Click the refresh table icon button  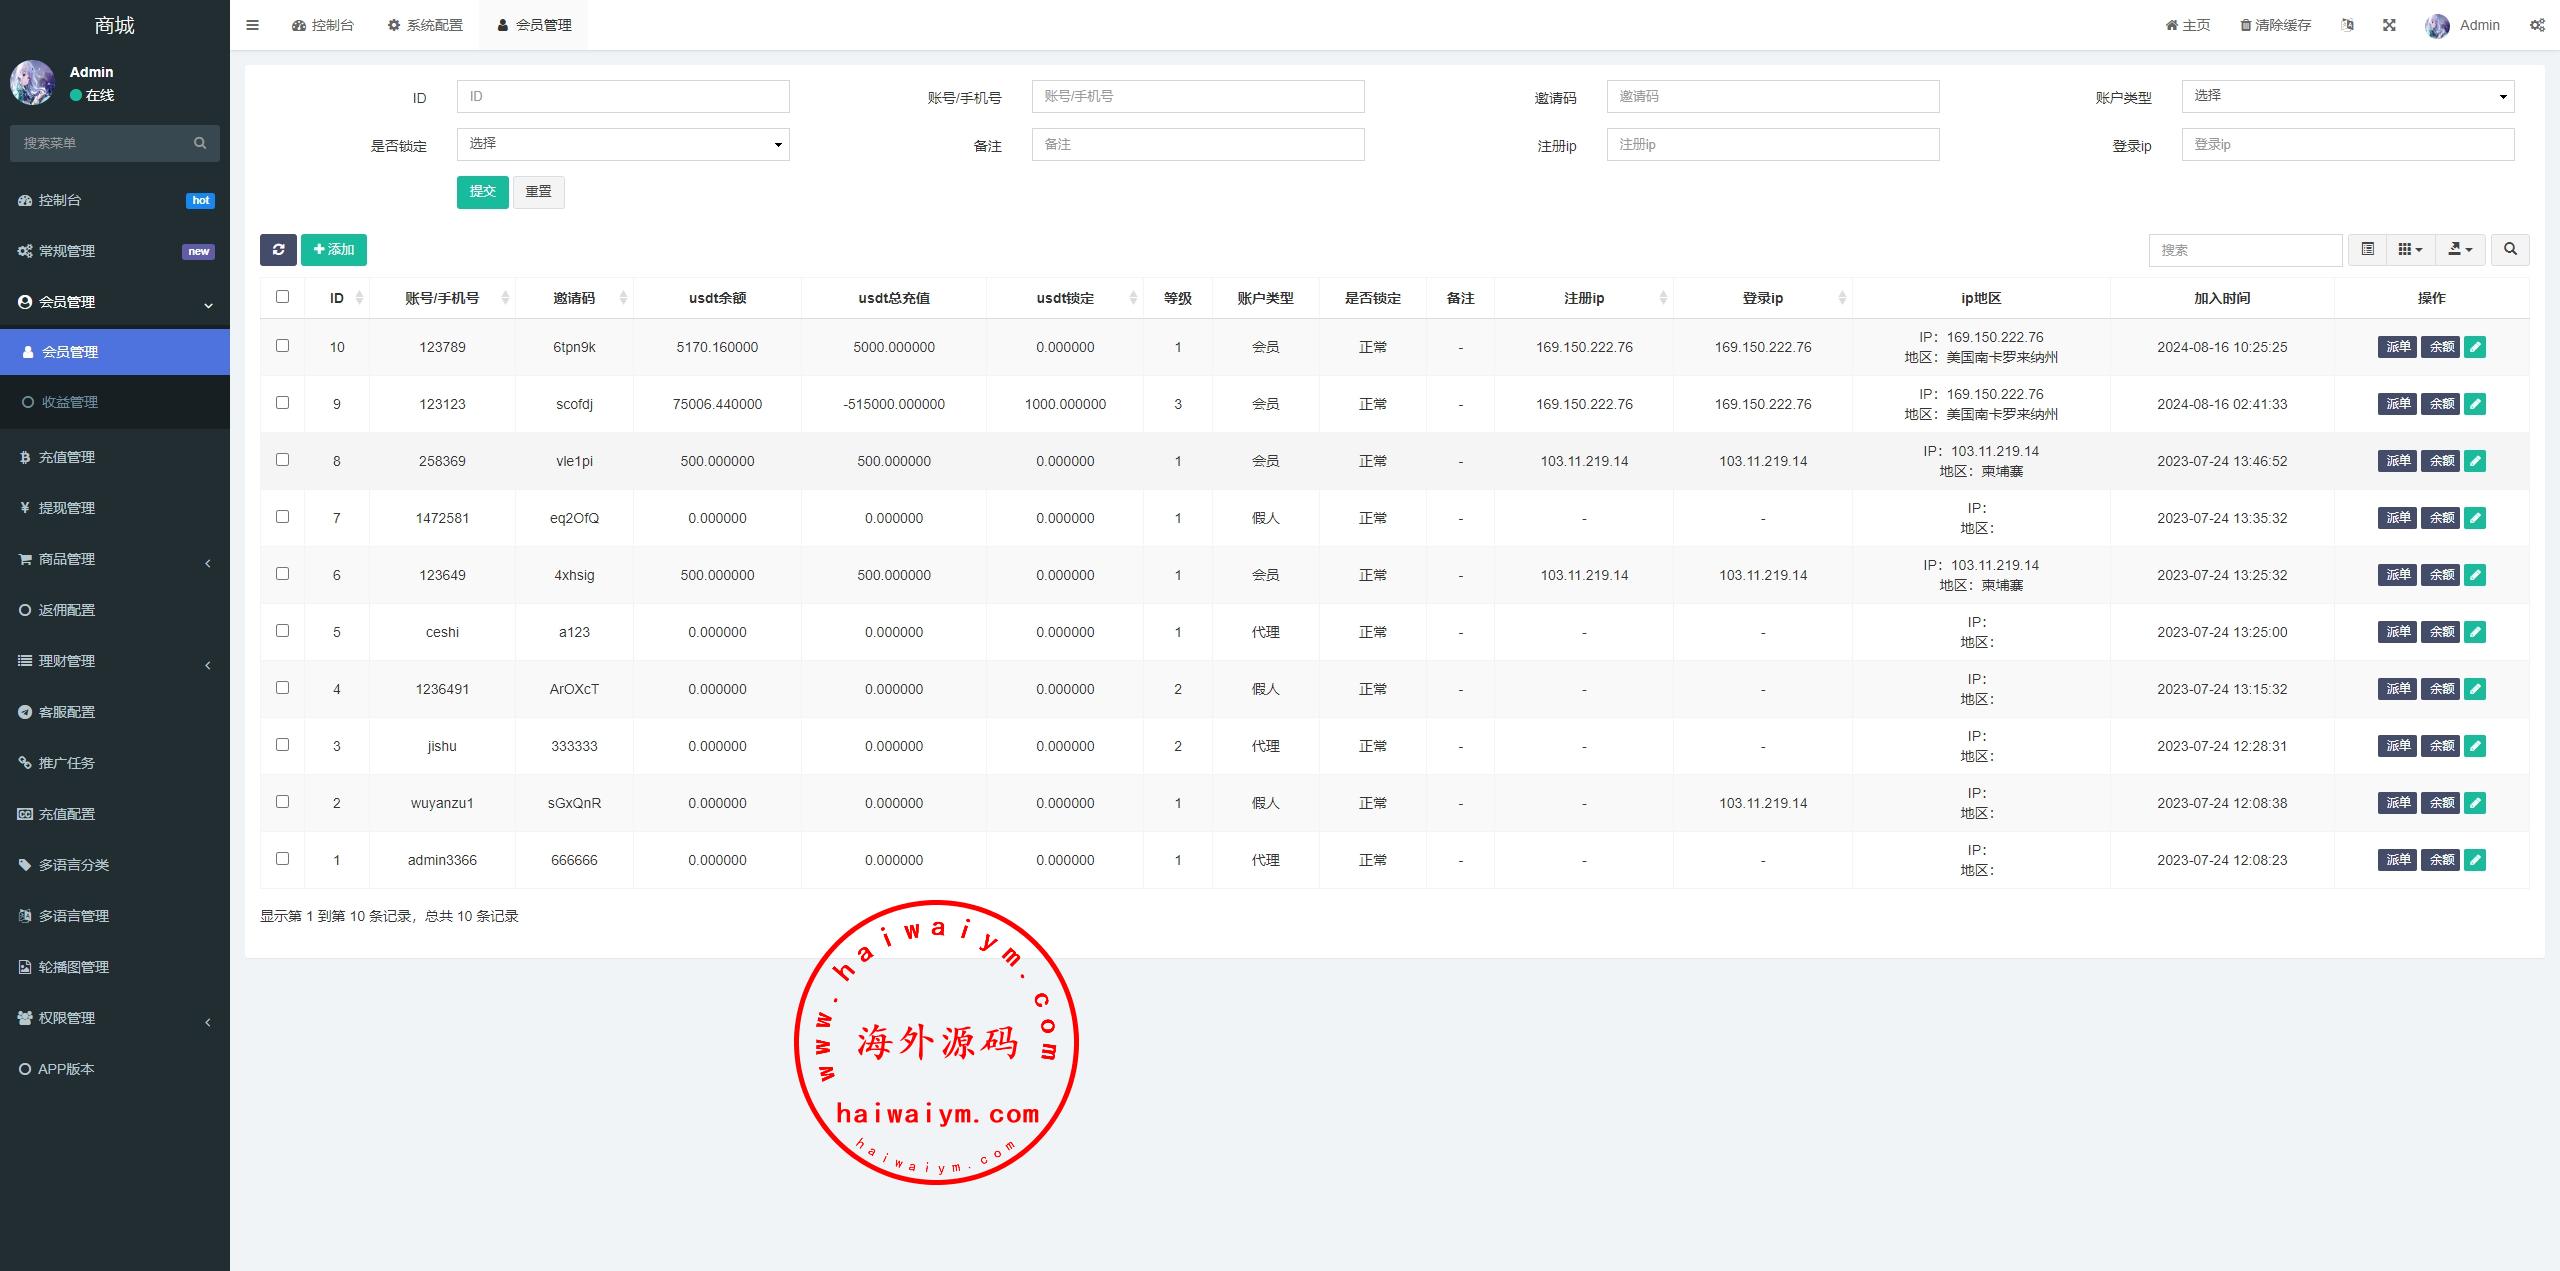[278, 250]
